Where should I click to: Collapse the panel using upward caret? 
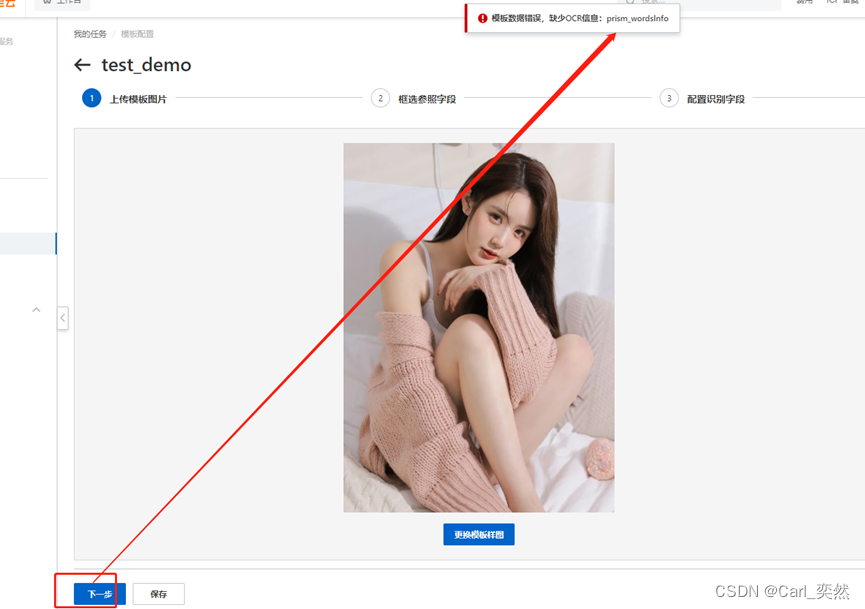coord(36,310)
